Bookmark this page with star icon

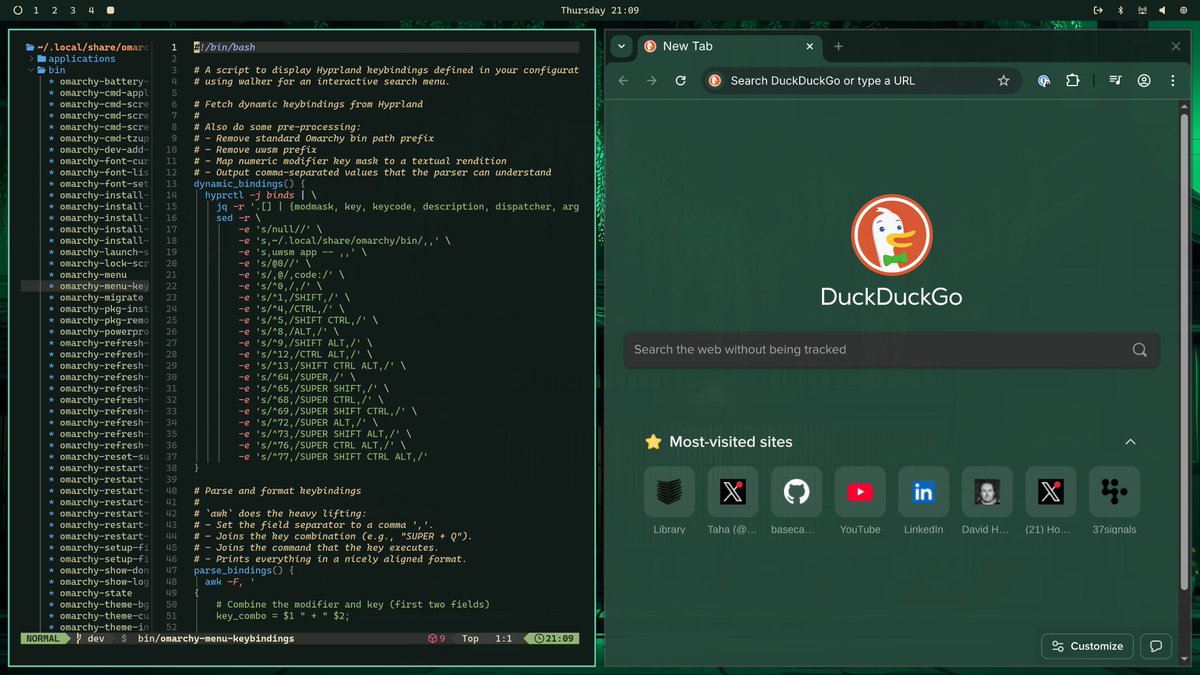1003,81
